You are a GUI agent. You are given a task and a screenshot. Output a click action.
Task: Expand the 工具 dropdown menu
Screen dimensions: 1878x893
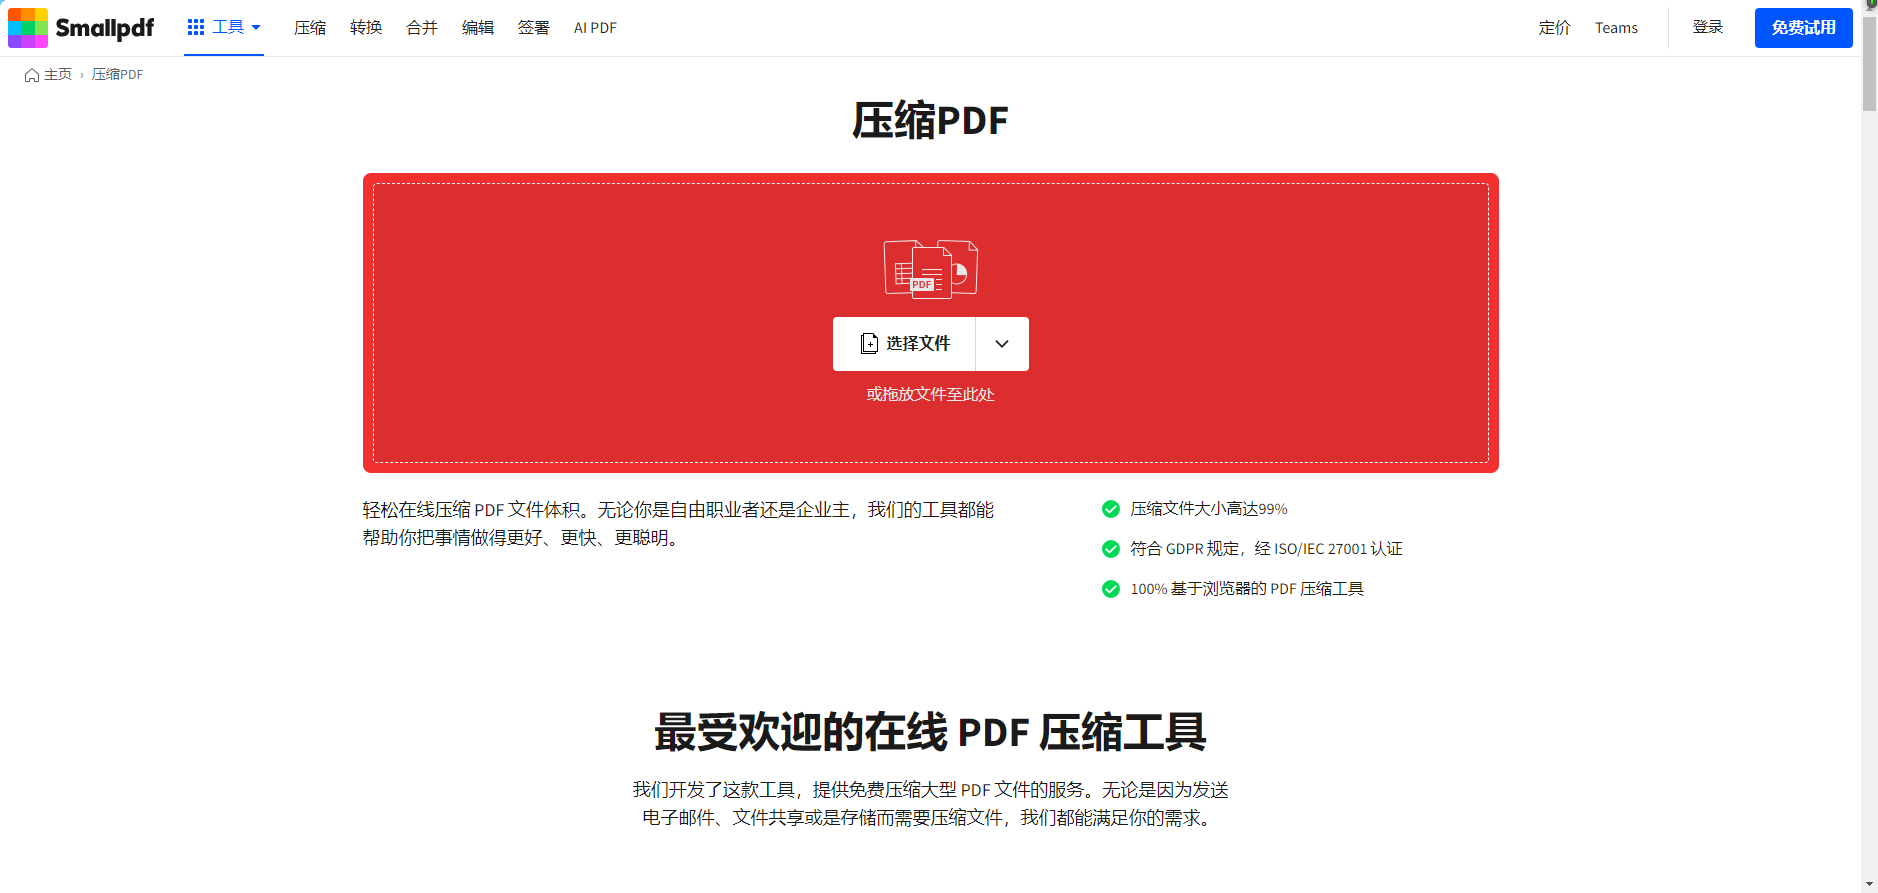click(228, 27)
